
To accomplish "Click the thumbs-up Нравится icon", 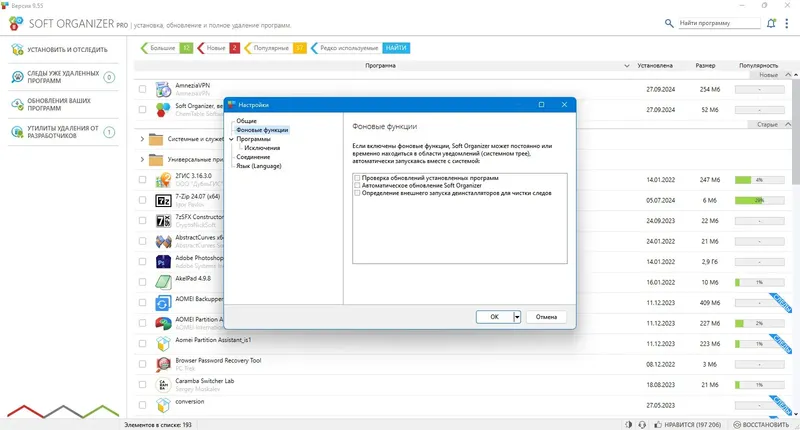I will [x=658, y=424].
